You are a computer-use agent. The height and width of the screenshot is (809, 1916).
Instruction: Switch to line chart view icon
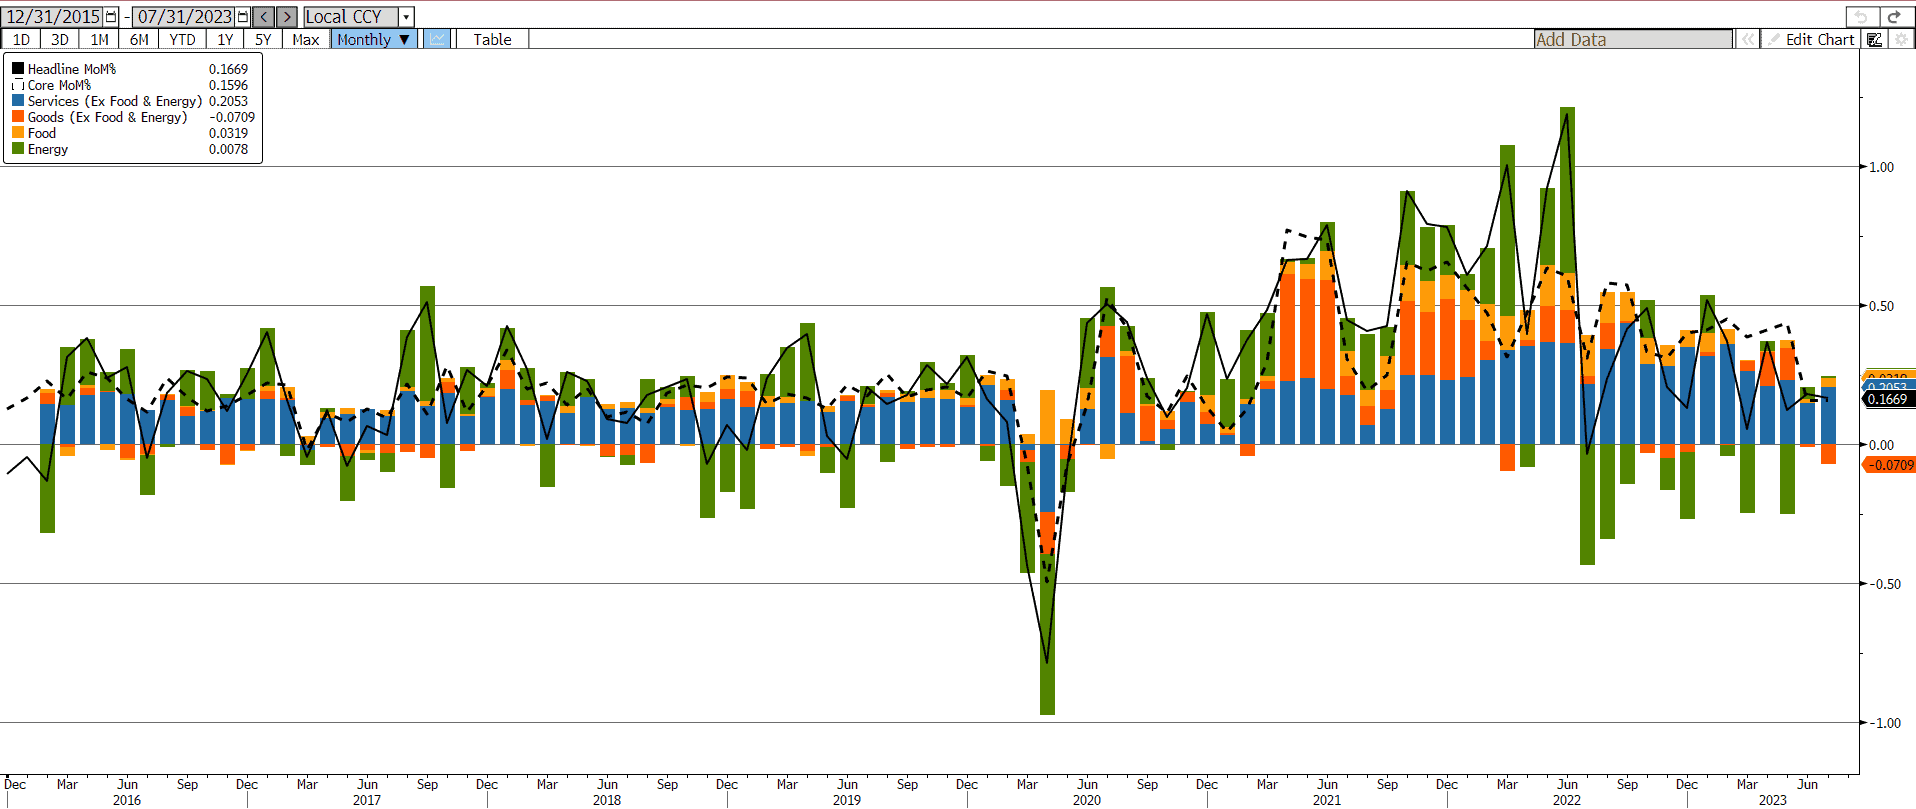point(437,39)
